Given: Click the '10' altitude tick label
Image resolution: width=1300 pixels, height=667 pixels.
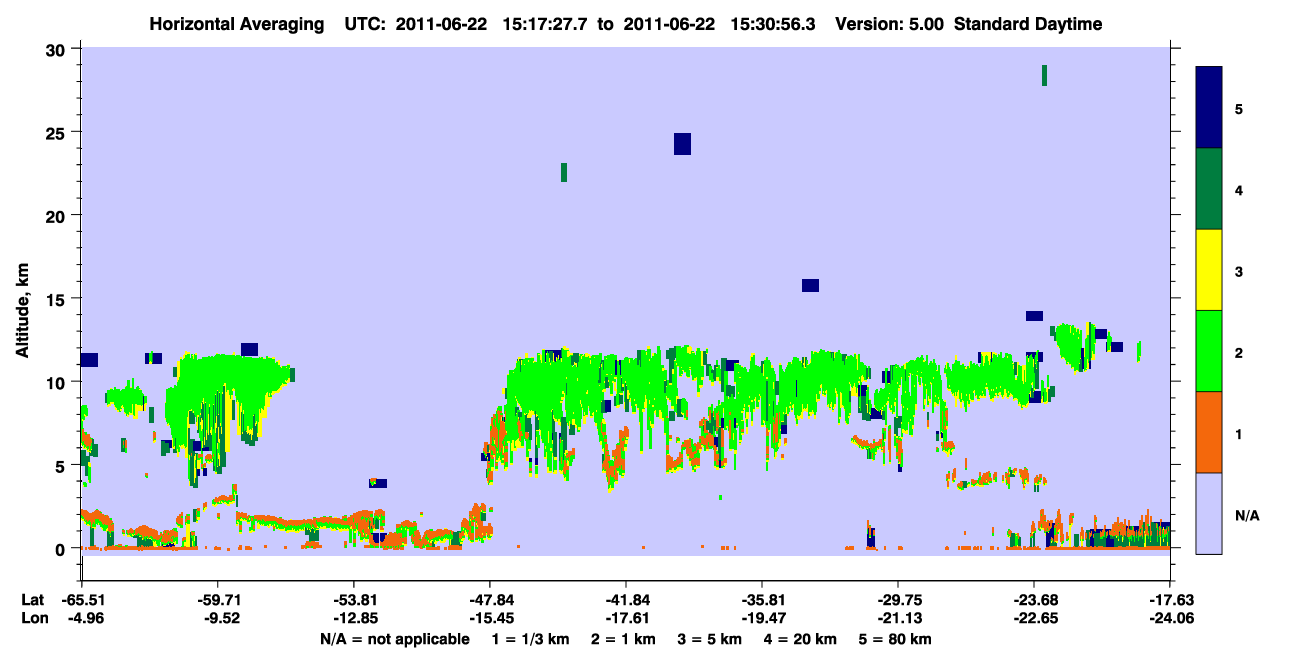Looking at the screenshot, I should [x=58, y=382].
